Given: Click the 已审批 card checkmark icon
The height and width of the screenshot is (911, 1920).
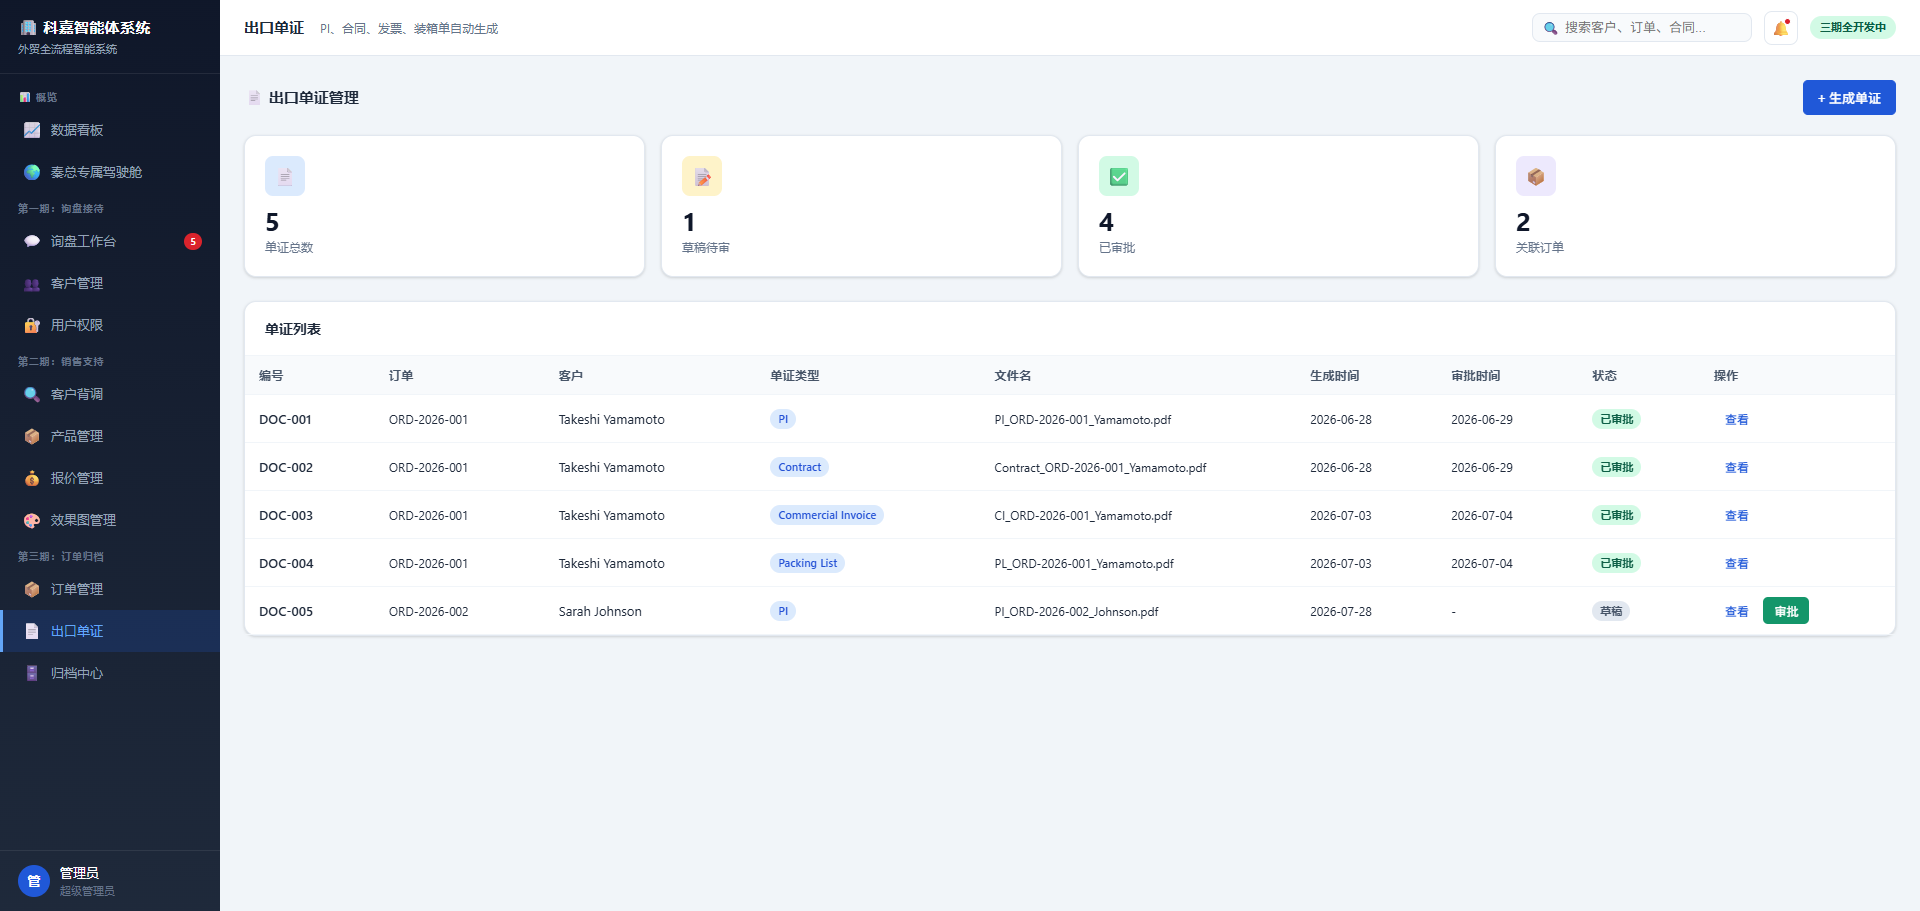Looking at the screenshot, I should point(1119,176).
